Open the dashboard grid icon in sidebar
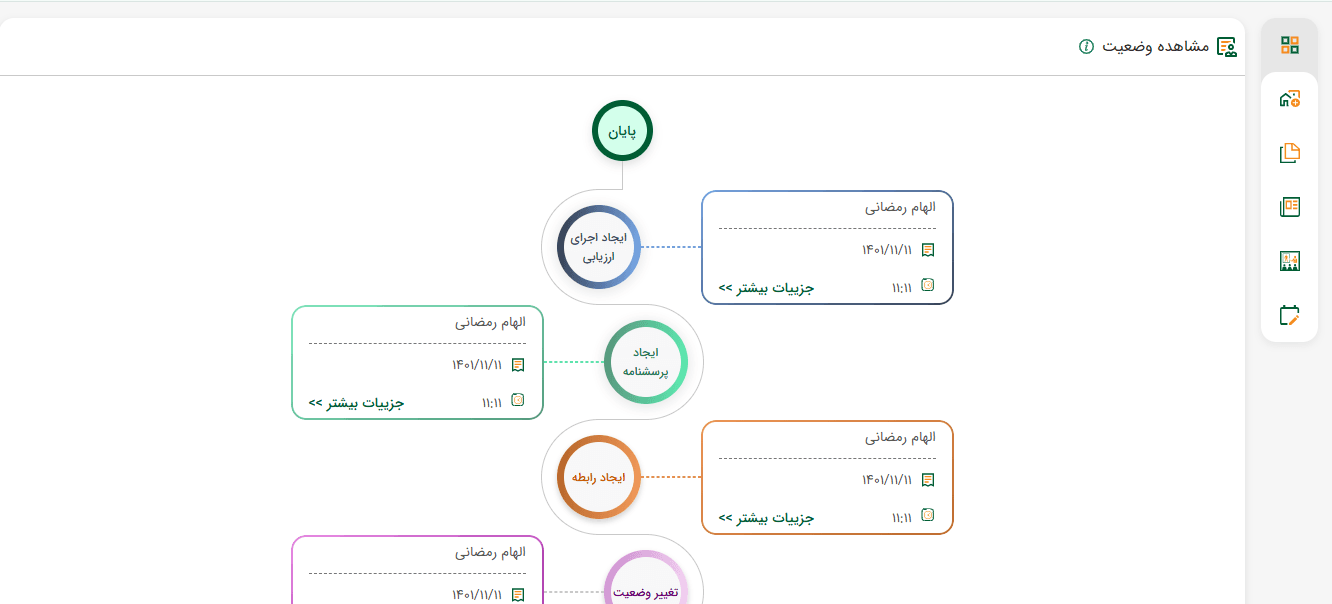 click(x=1289, y=45)
